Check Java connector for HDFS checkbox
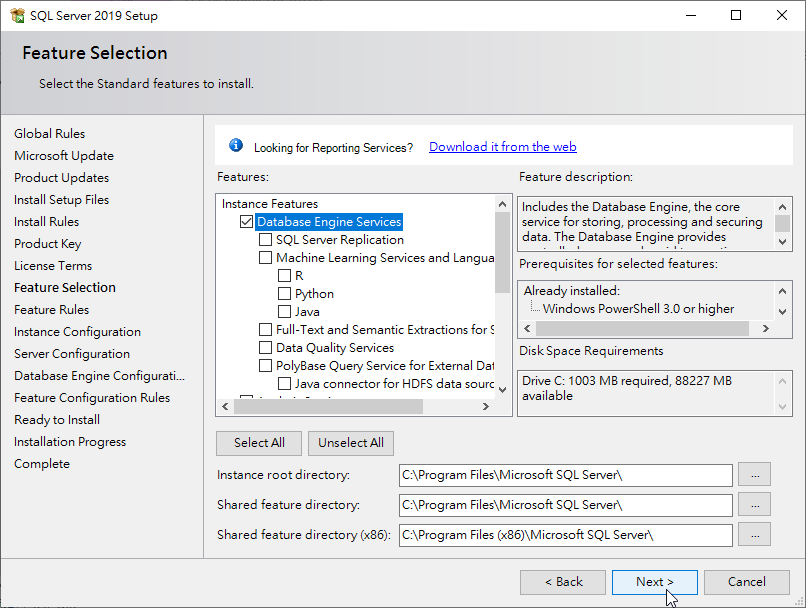Screen dimensions: 806x608 pyautogui.click(x=284, y=383)
